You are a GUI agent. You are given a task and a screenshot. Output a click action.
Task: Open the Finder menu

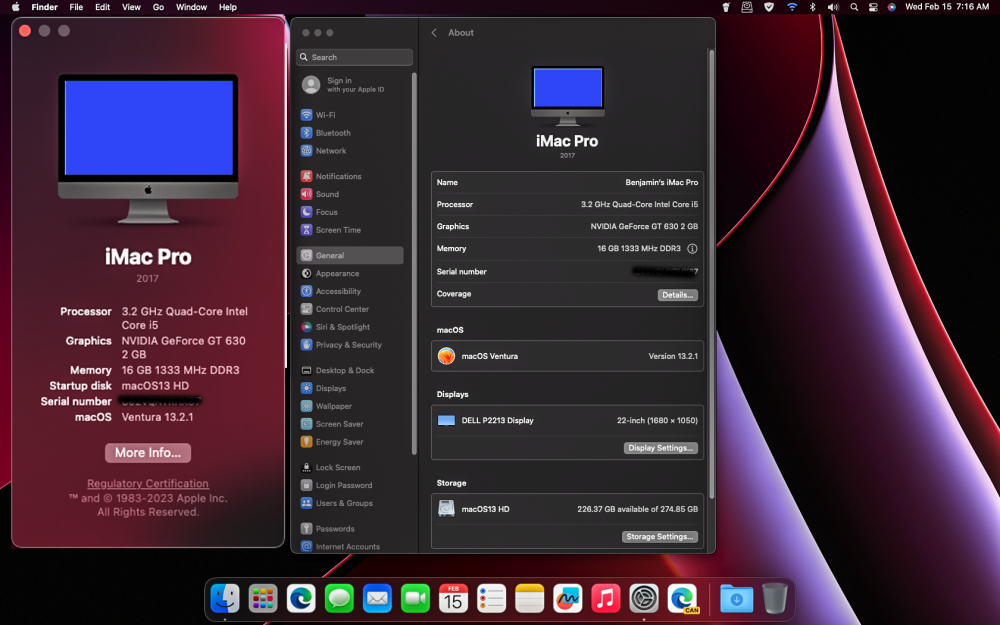coord(45,7)
